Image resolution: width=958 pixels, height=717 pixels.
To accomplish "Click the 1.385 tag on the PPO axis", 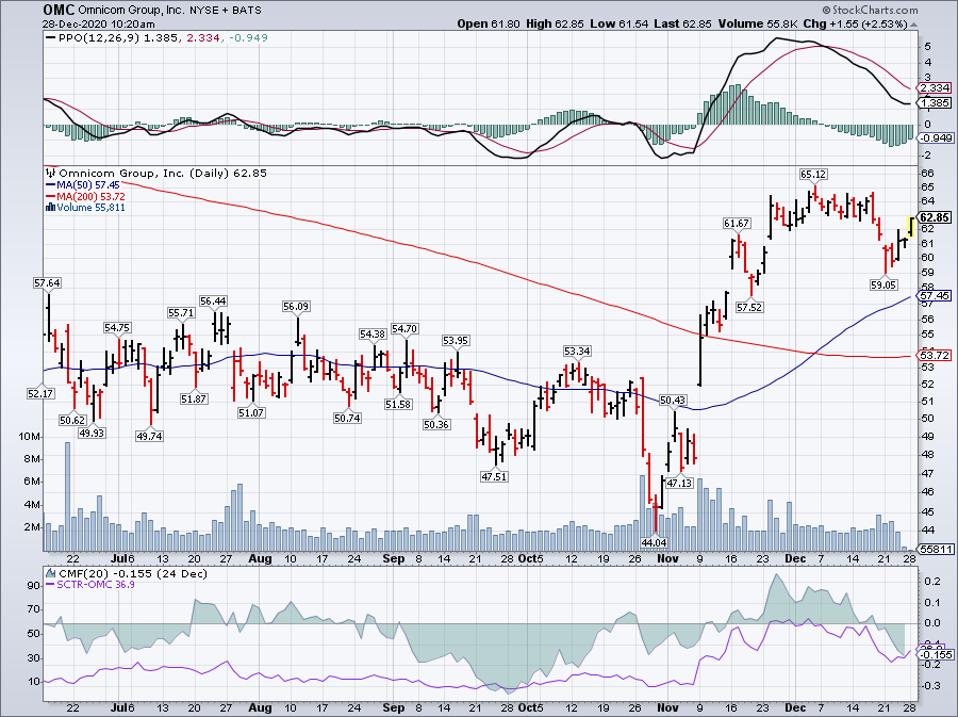I will click(x=934, y=103).
